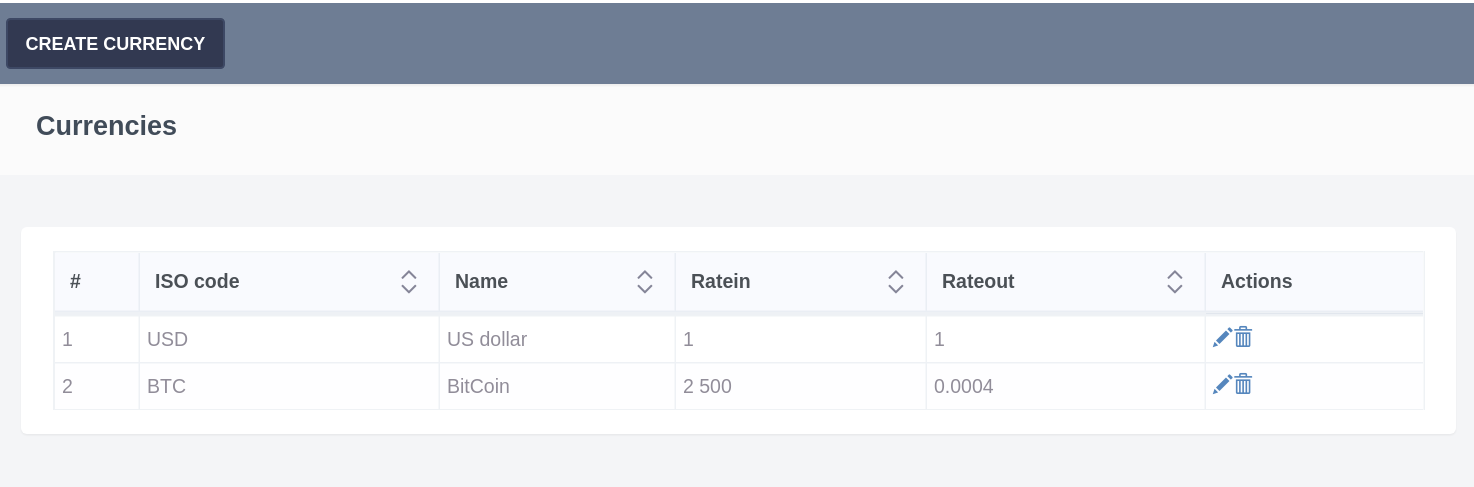Click the Rateout value in USD row
The height and width of the screenshot is (487, 1474).
[940, 340]
